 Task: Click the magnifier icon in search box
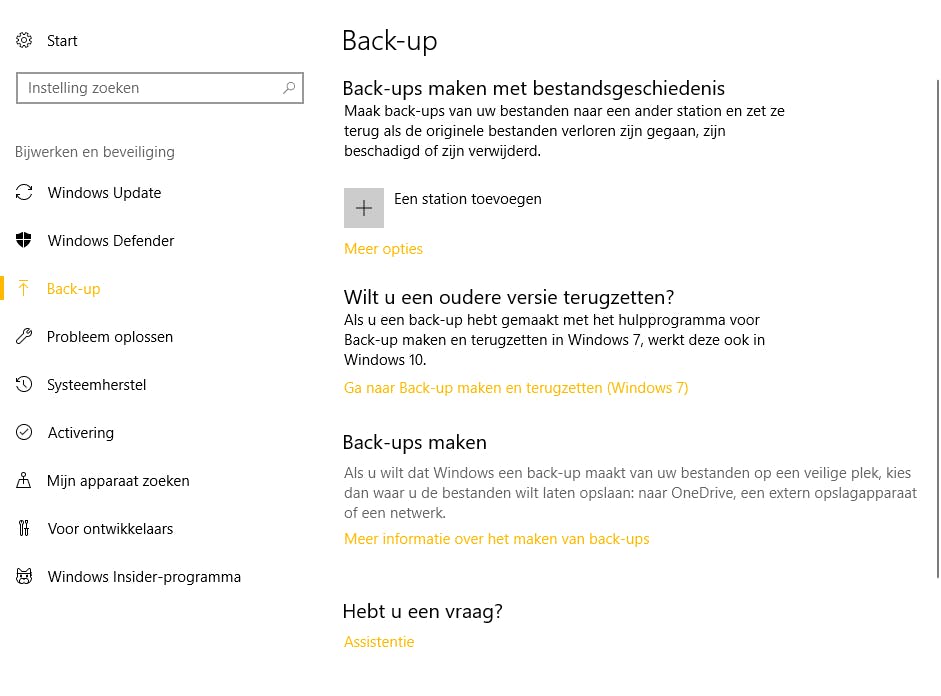(x=289, y=88)
